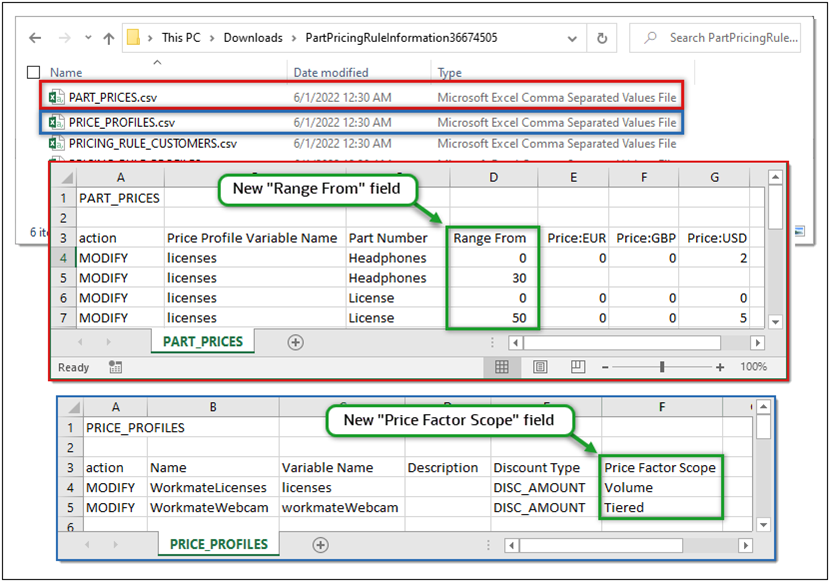830x582 pixels.
Task: Click the Part Number header cell
Action: coord(398,238)
